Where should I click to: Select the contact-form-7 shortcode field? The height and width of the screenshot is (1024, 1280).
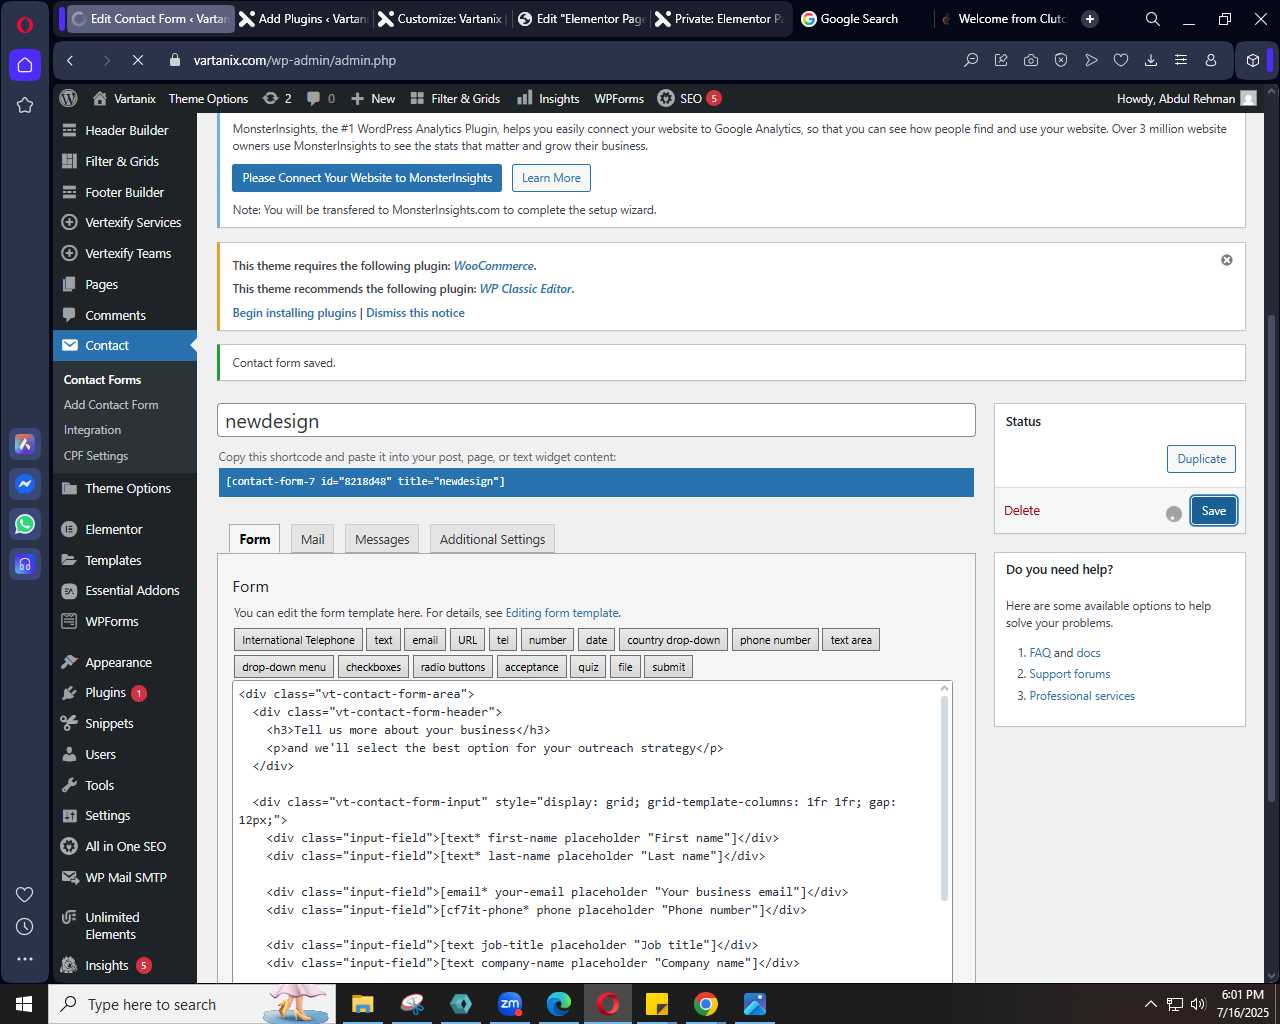pyautogui.click(x=596, y=482)
